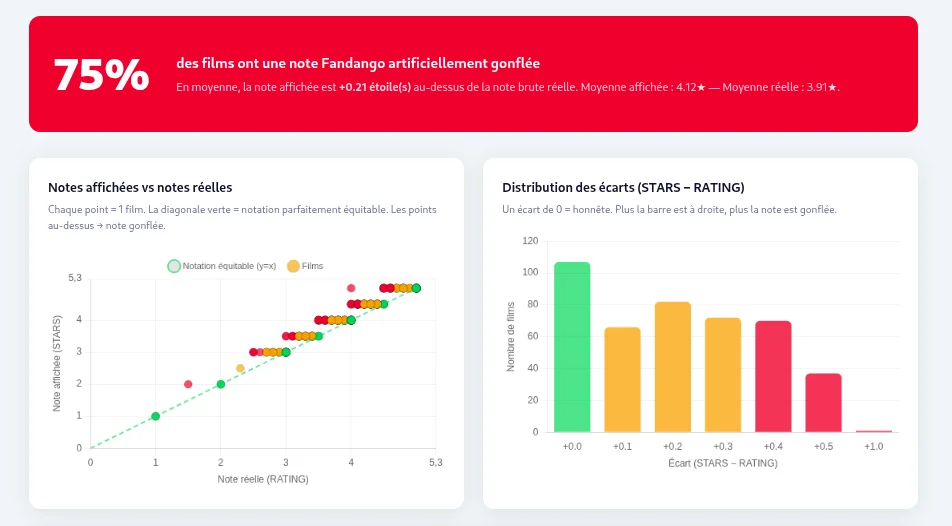Click the 'Note réelle (RATING)' axis label
Viewport: 952px width, 526px height.
263,479
